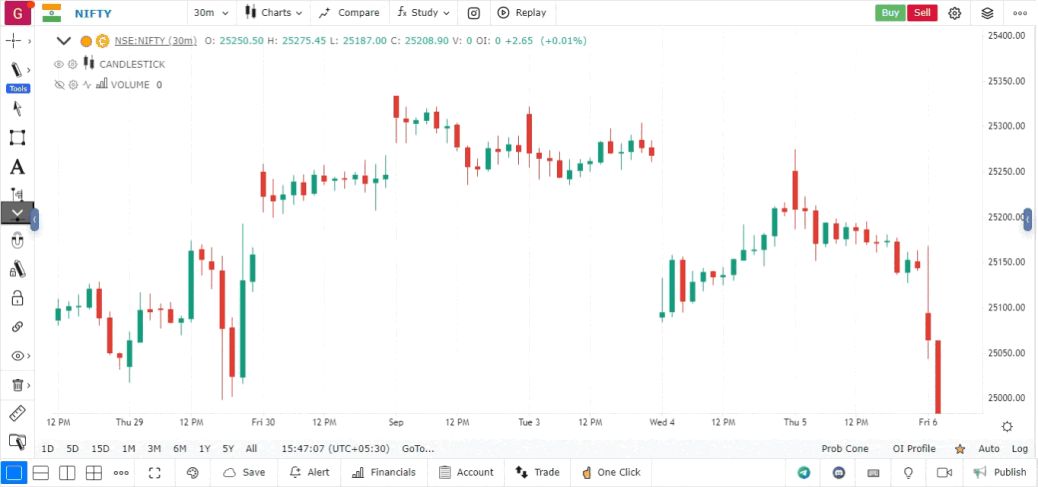Viewport: 1038px width, 487px height.
Task: Switch to the 1Y time range
Action: coord(204,449)
